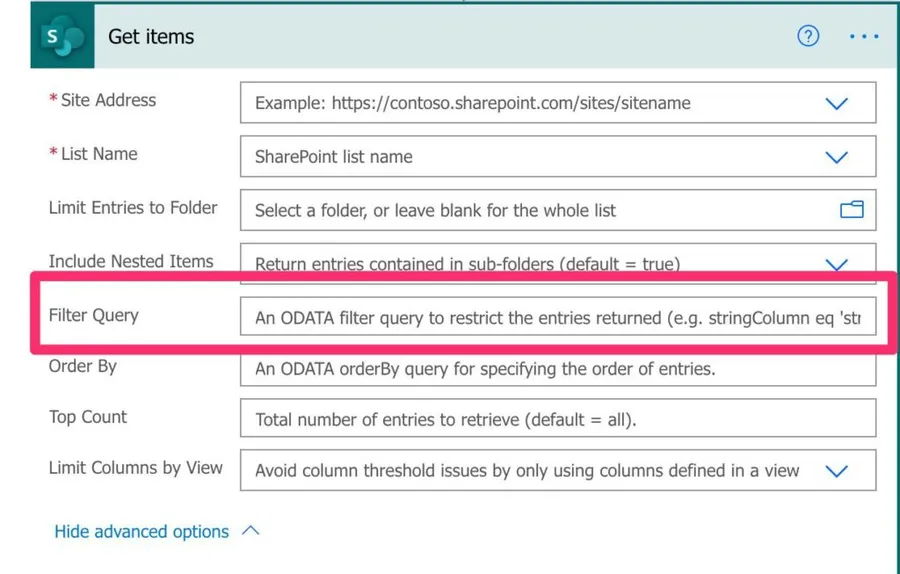Expand the List Name dropdown

click(x=836, y=157)
